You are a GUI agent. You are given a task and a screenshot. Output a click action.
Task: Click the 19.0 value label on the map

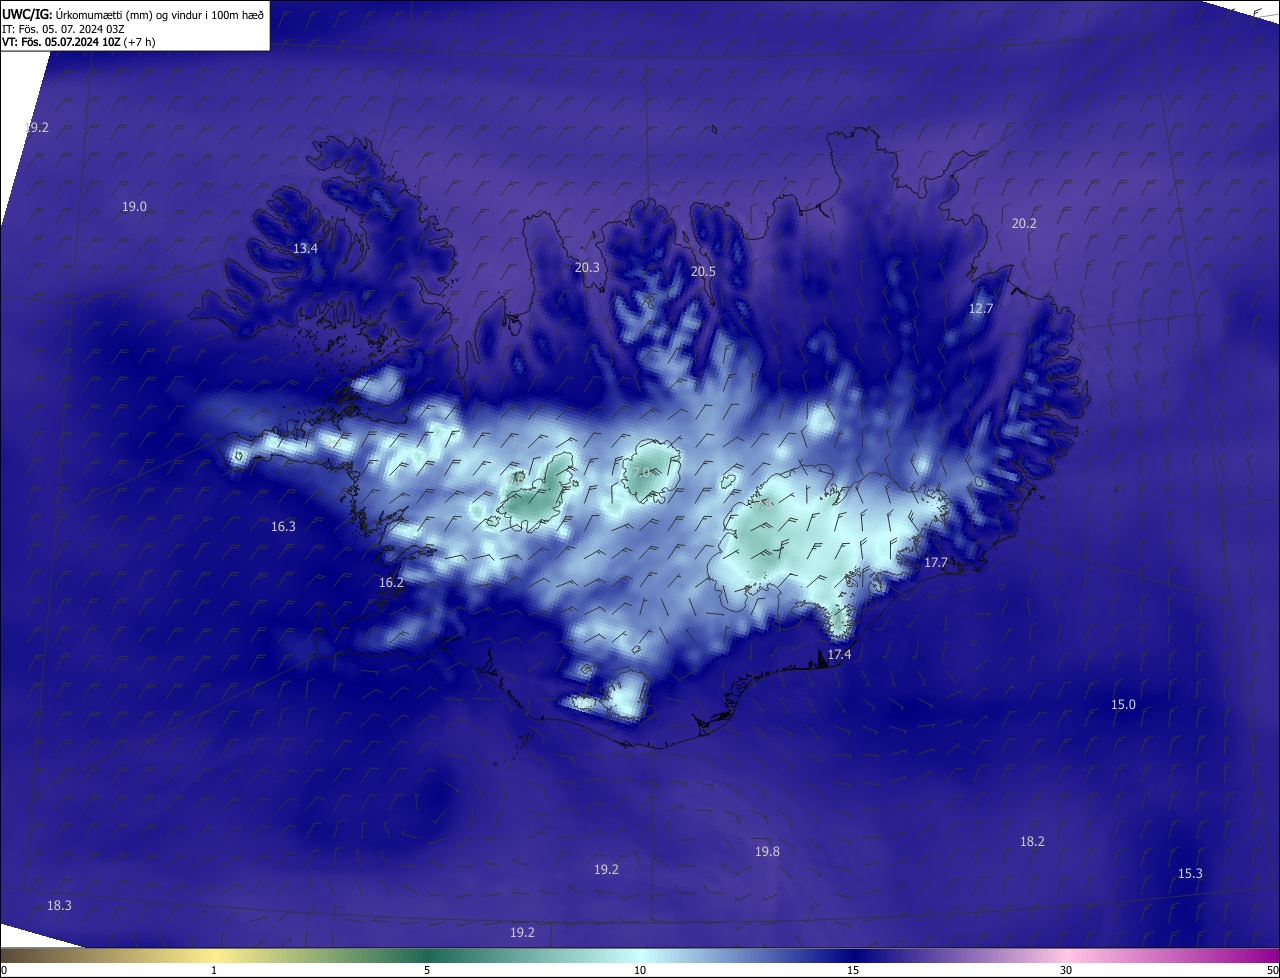135,206
